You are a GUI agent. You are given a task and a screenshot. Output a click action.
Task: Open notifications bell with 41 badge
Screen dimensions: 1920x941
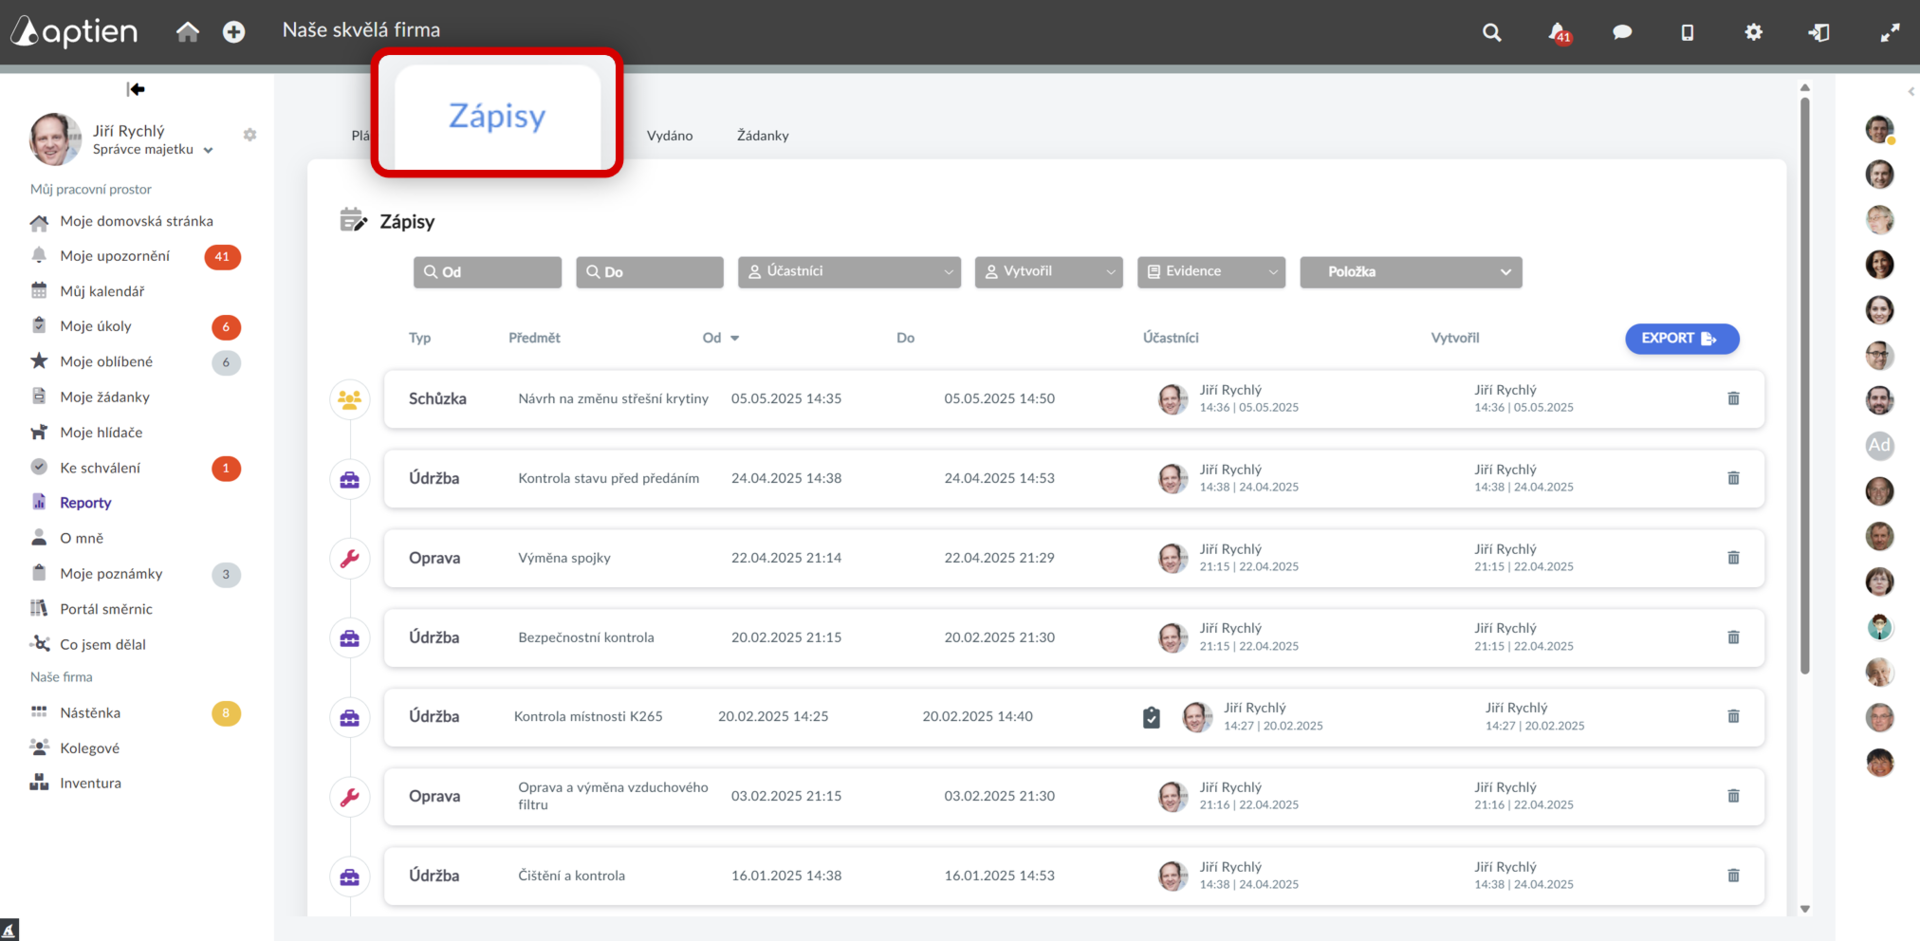pos(1559,33)
